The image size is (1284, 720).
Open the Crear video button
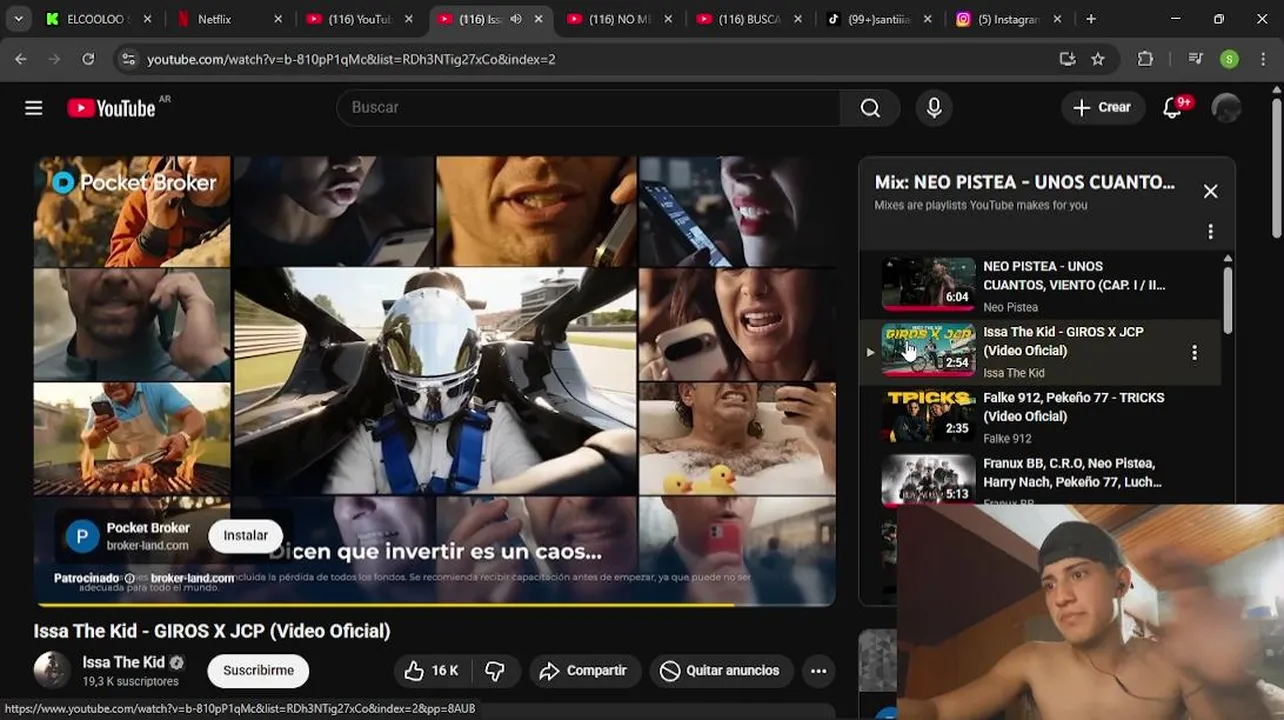click(1102, 108)
